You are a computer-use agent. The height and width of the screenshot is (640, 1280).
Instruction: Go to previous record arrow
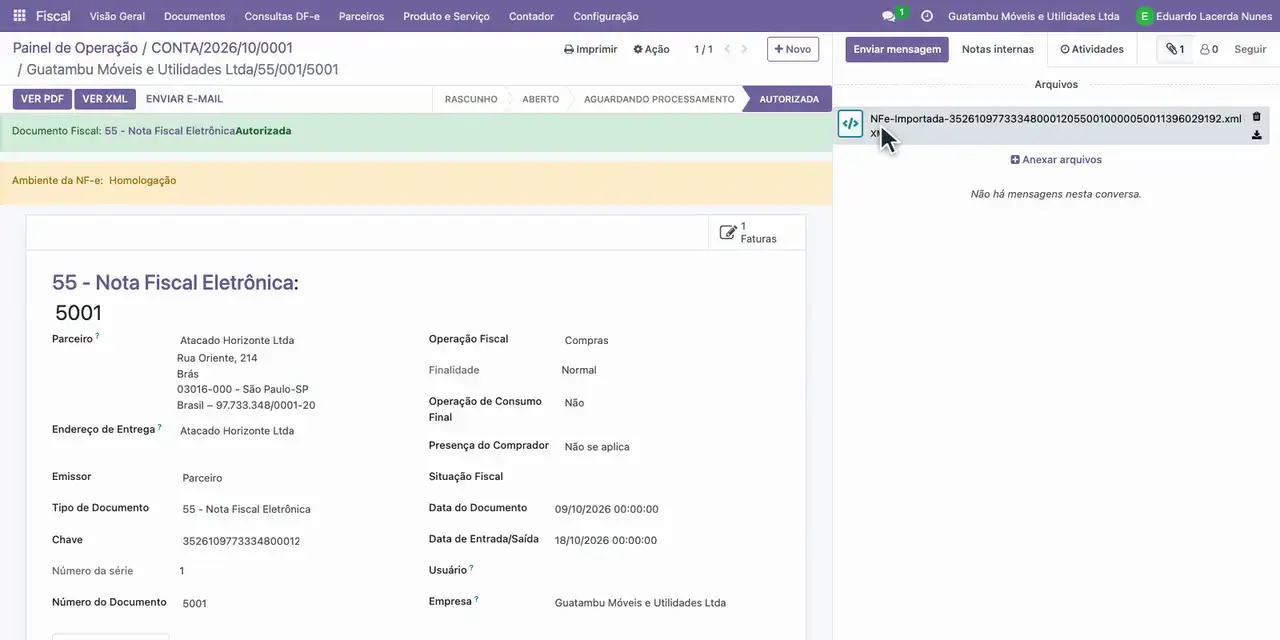[727, 49]
